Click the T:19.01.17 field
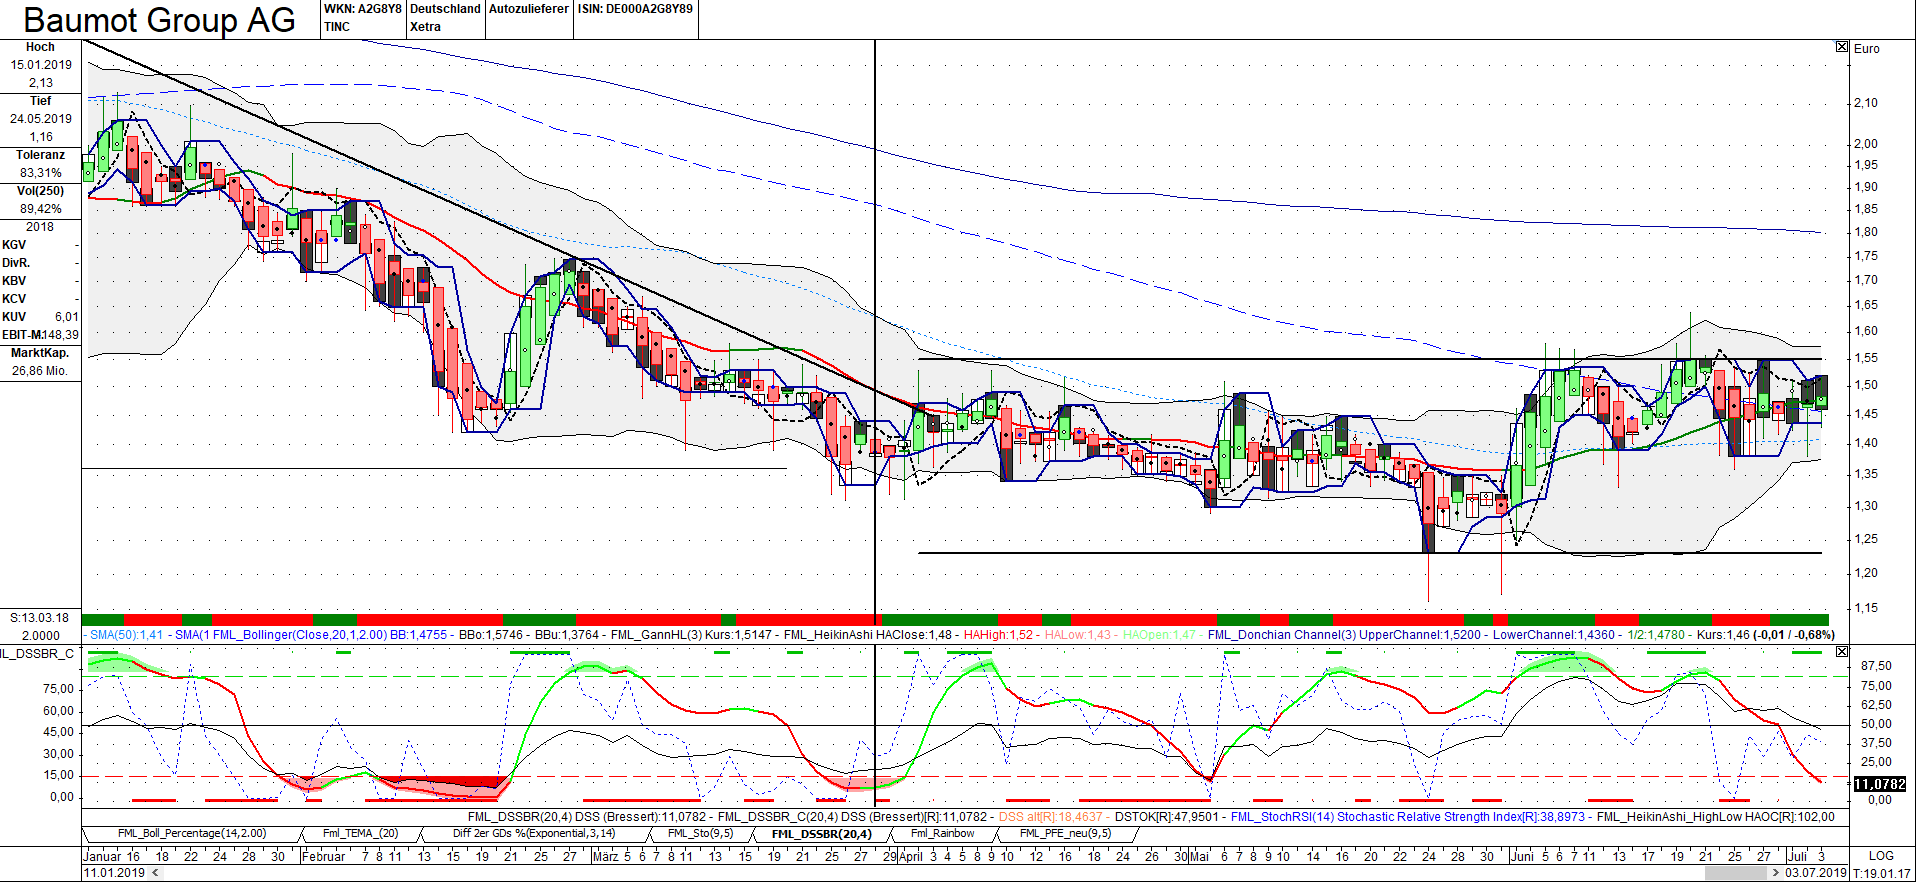The height and width of the screenshot is (882, 1916). click(x=1882, y=873)
